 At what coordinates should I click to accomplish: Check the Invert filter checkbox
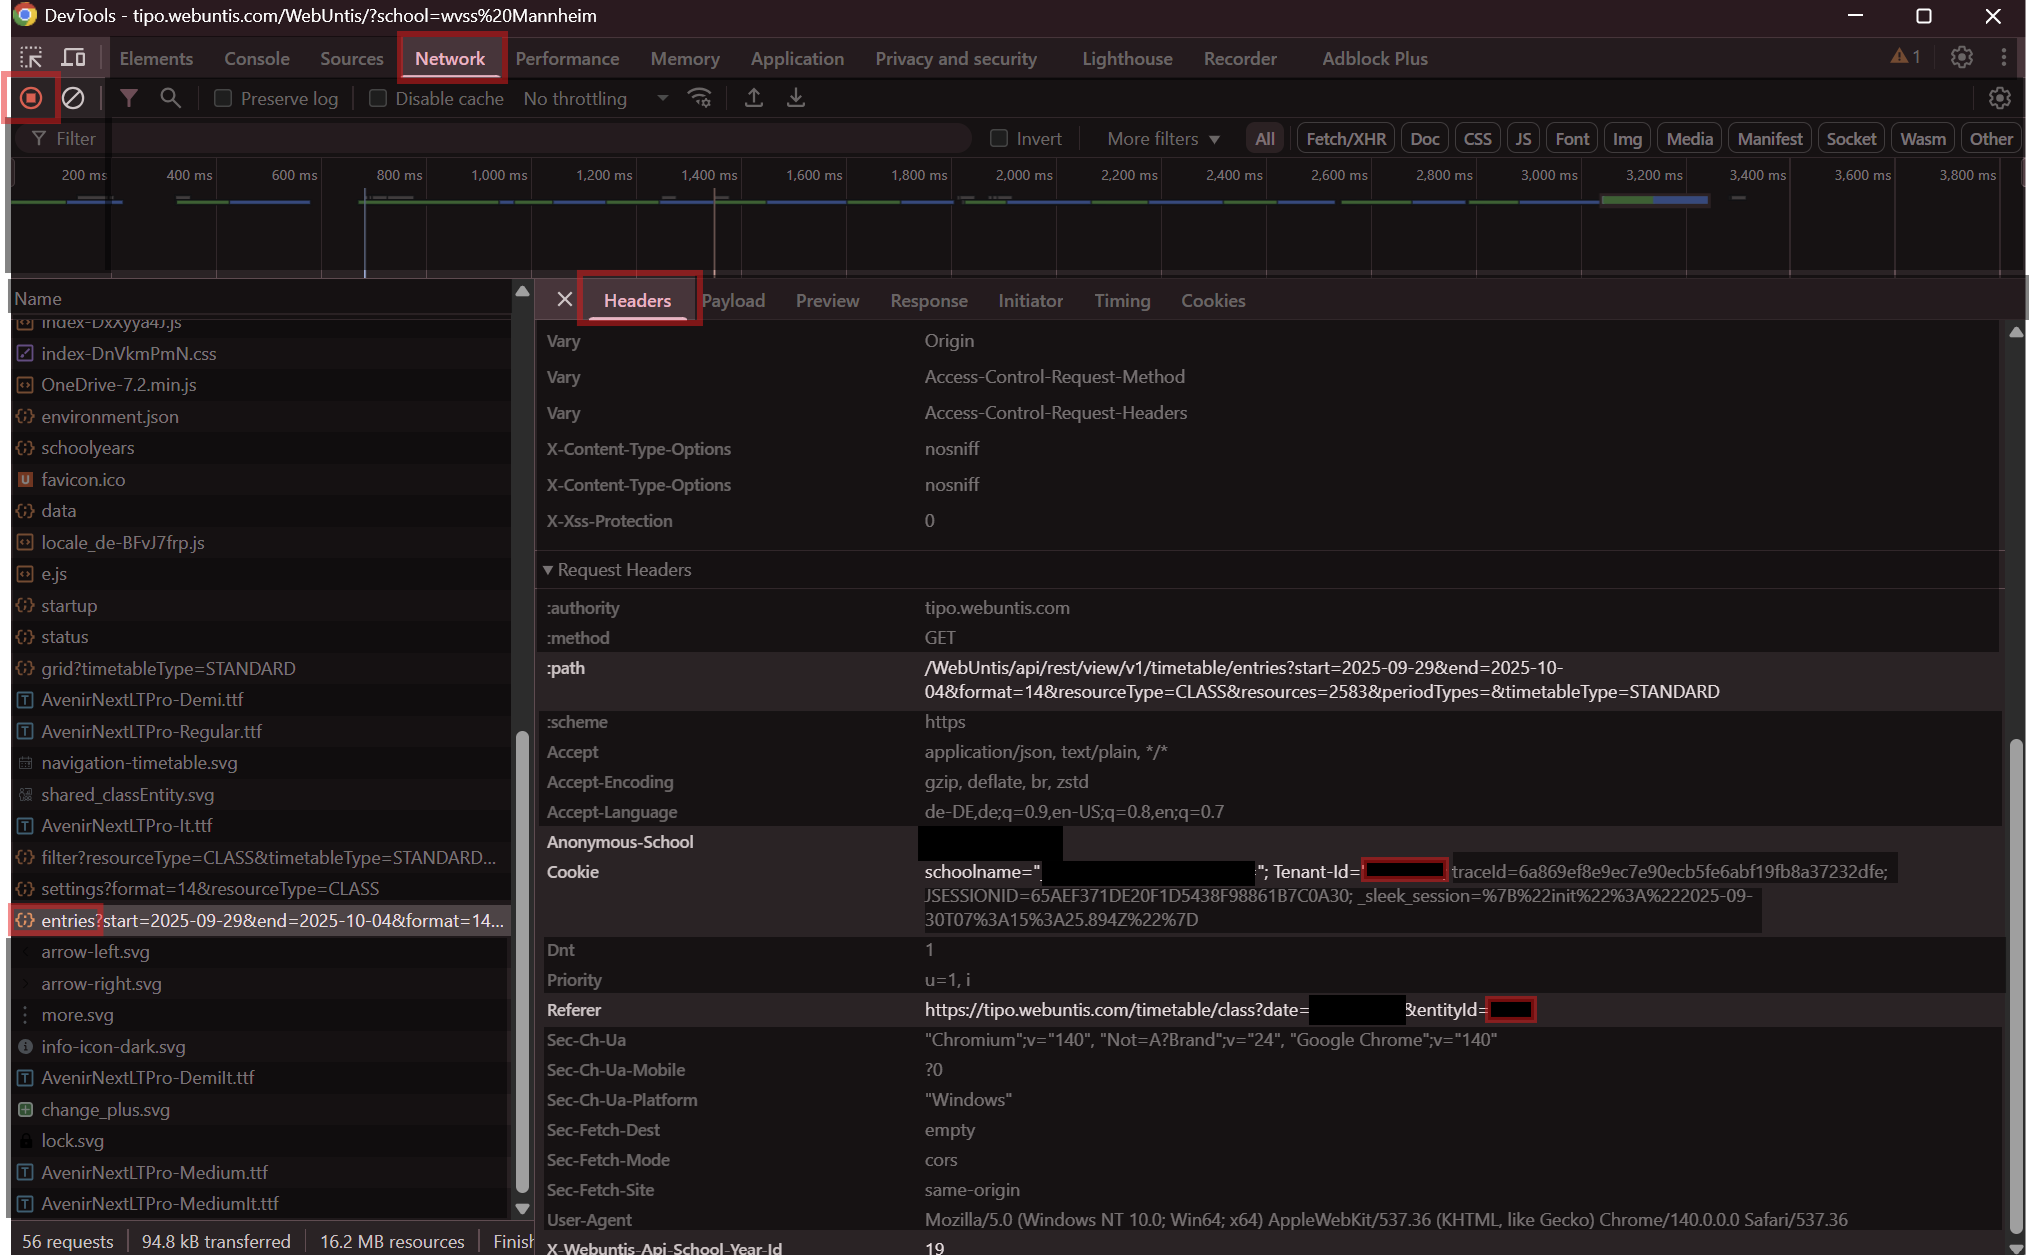tap(998, 139)
